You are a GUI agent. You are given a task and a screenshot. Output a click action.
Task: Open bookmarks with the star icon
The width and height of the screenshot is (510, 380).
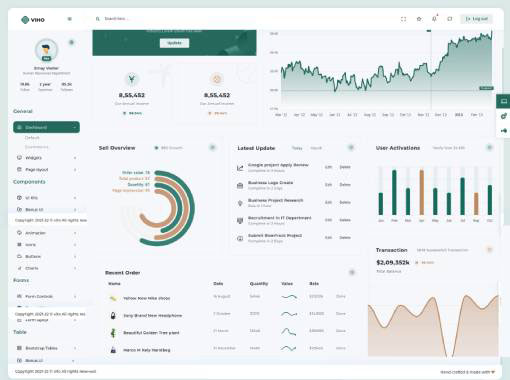pos(419,19)
